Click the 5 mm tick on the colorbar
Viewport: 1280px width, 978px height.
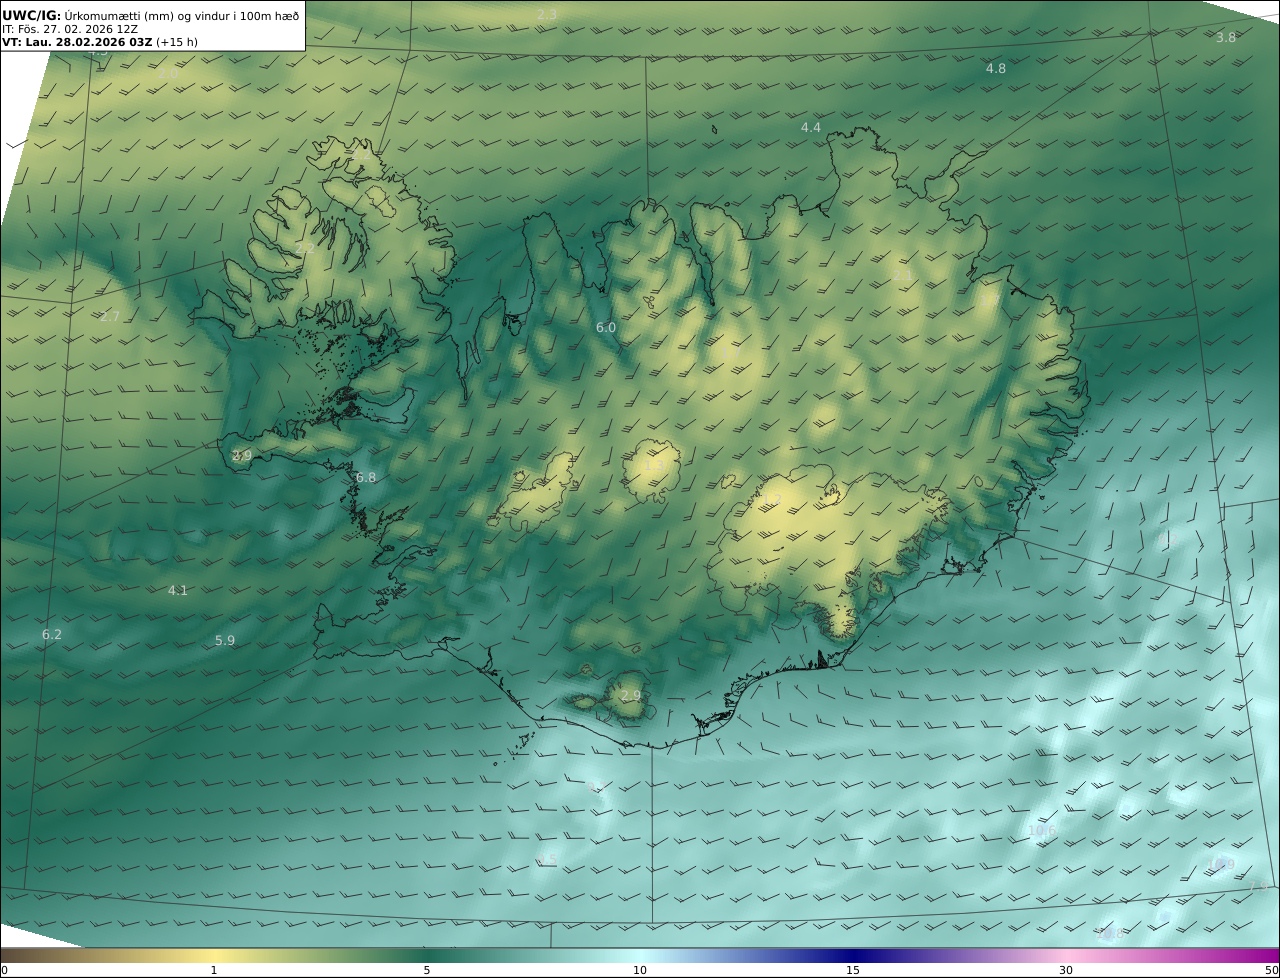[427, 970]
